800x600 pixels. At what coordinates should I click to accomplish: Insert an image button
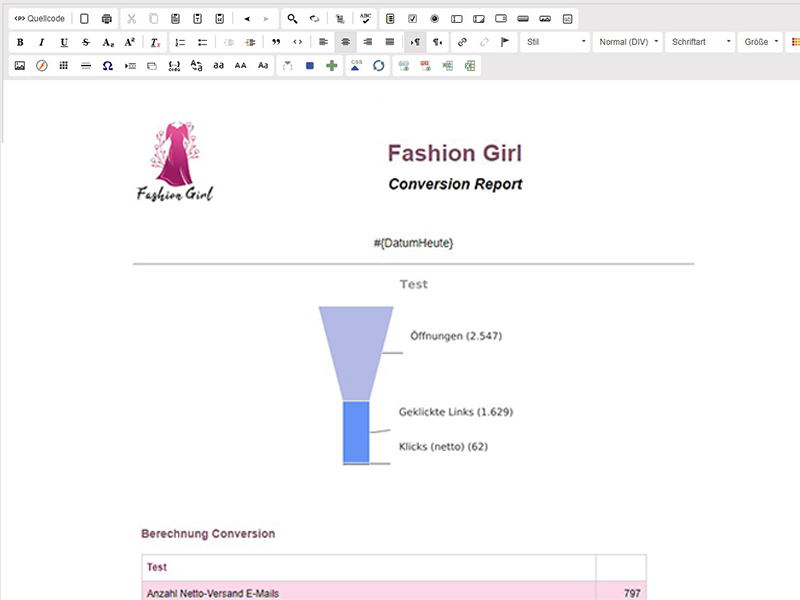(x=545, y=19)
